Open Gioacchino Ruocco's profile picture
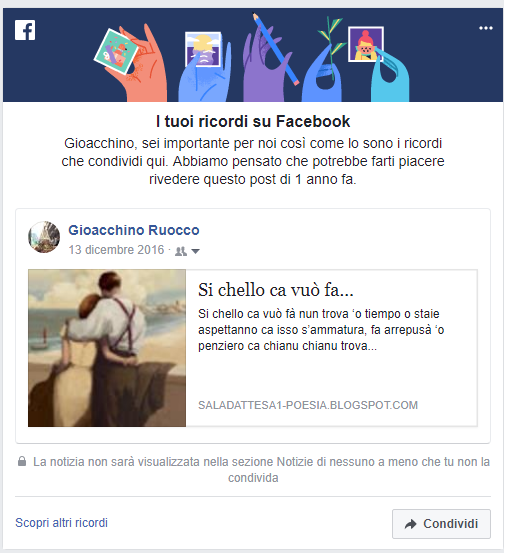The height and width of the screenshot is (553, 510). coord(44,237)
